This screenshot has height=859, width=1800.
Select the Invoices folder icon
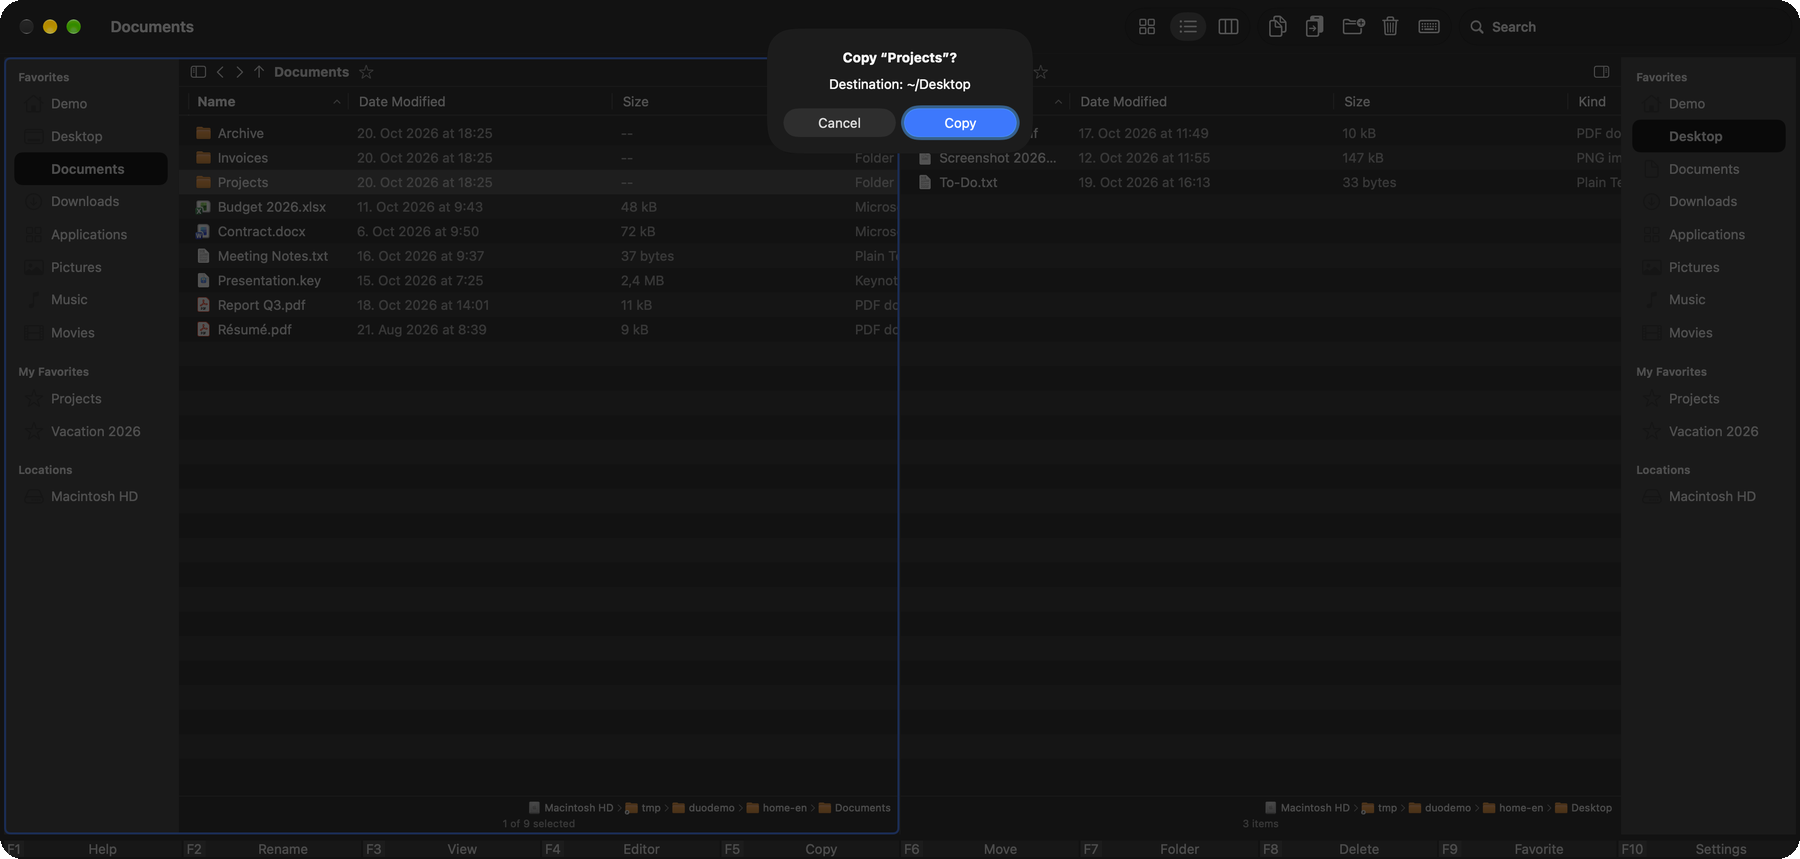click(x=204, y=158)
